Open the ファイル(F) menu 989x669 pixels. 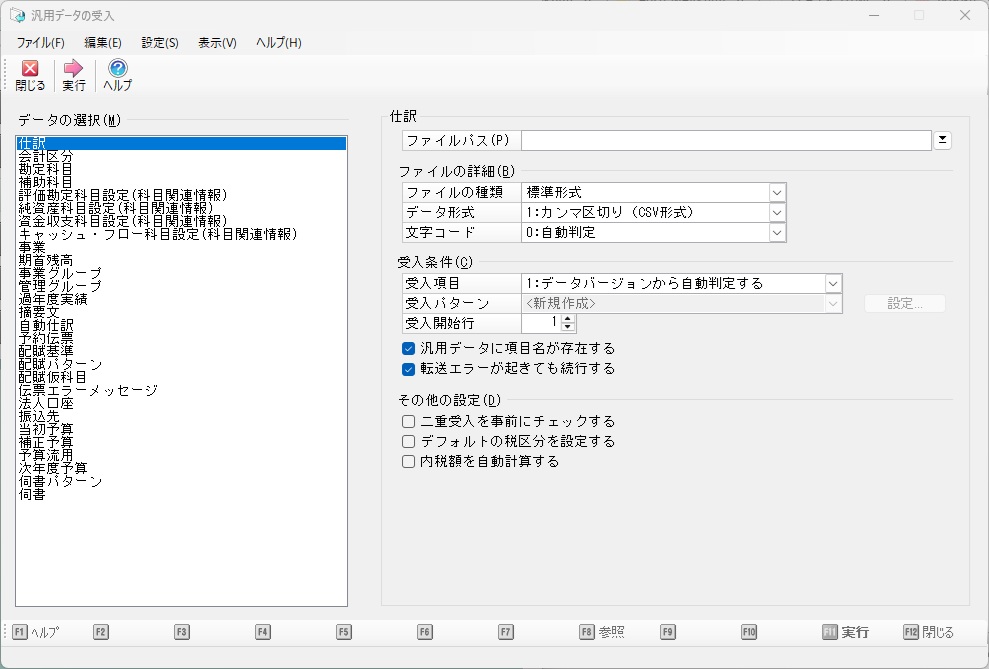[40, 43]
